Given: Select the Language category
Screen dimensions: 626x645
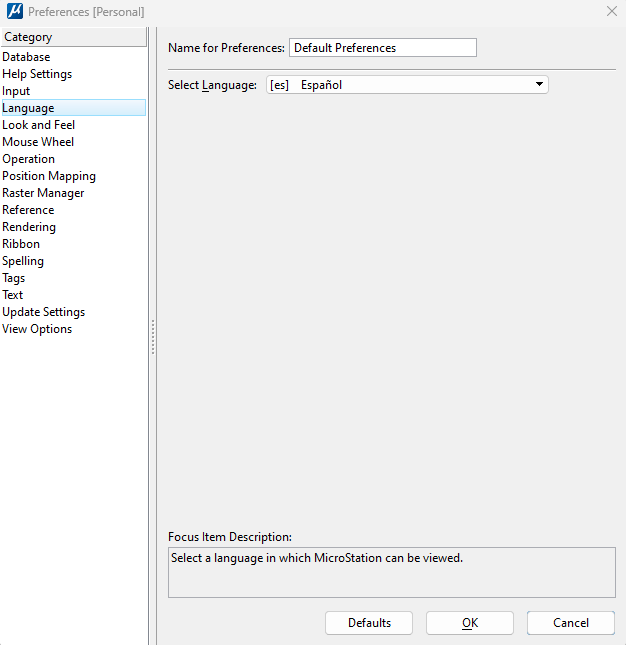Looking at the screenshot, I should (x=74, y=108).
